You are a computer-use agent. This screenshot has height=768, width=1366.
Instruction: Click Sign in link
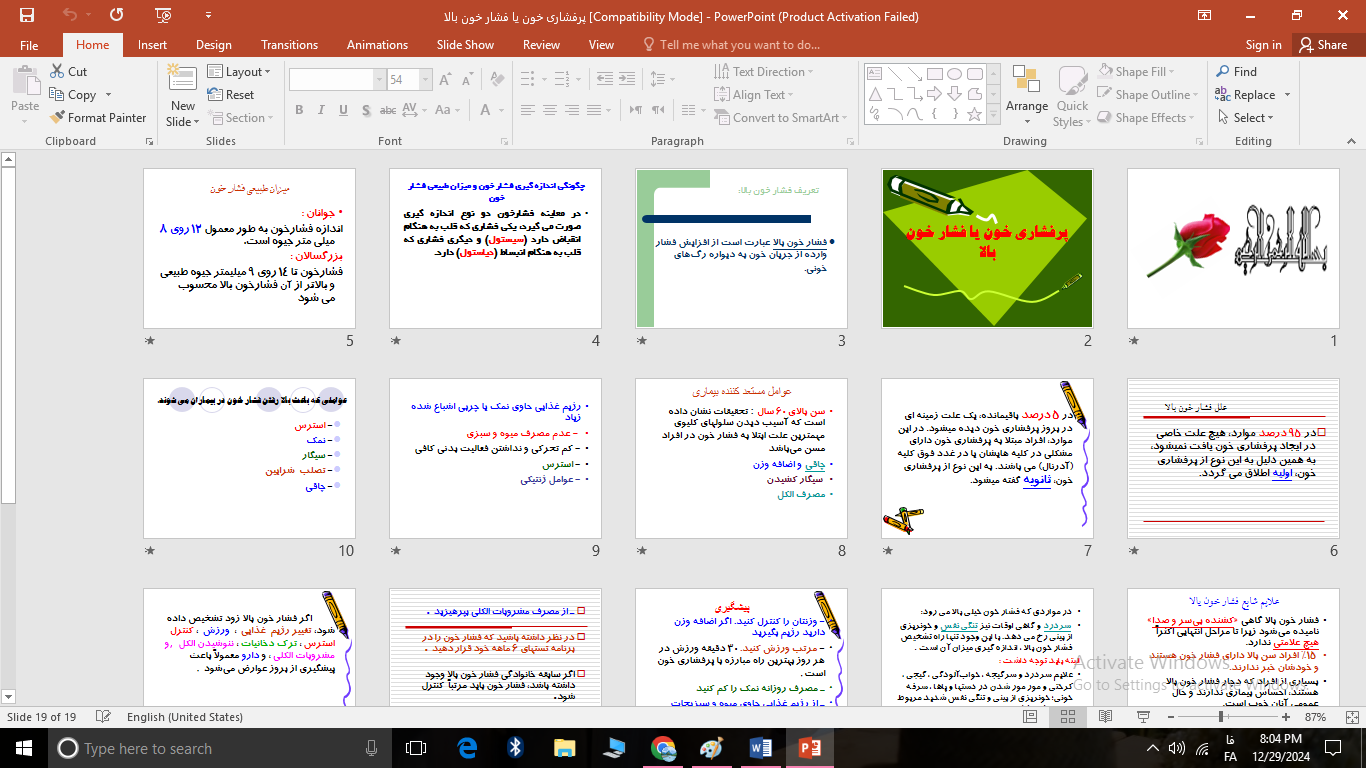[x=1263, y=45]
